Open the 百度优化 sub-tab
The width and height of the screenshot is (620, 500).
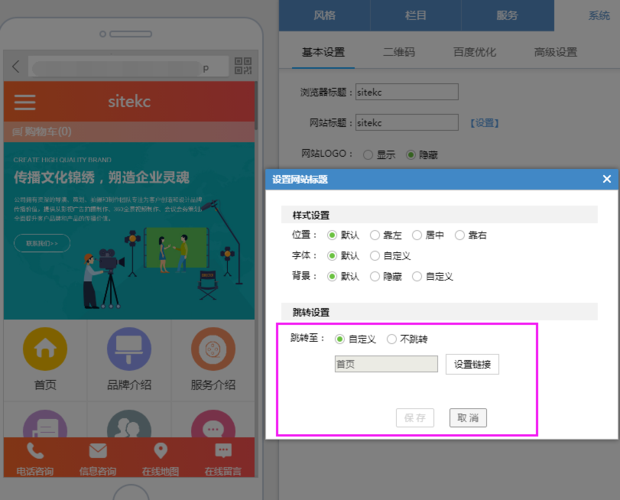click(474, 52)
